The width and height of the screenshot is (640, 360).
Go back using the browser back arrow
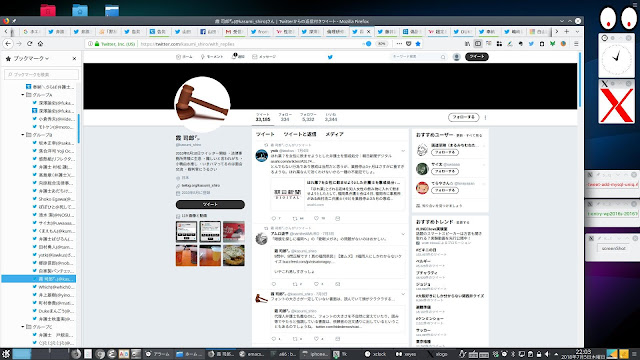(8, 44)
